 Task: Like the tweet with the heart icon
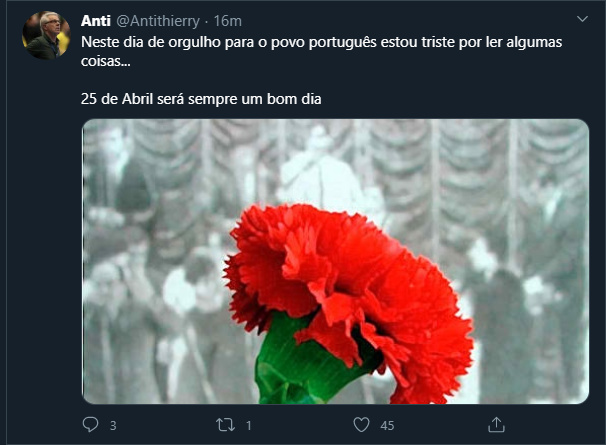(x=361, y=425)
